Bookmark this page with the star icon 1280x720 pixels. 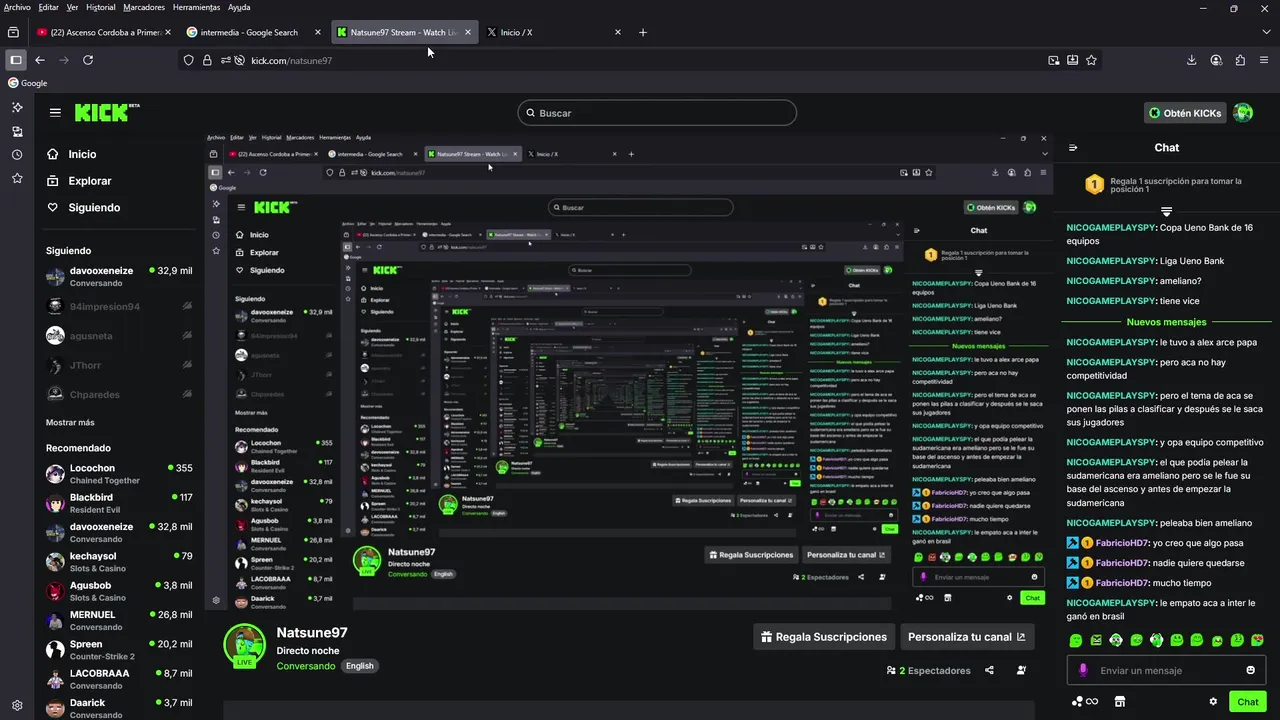[1091, 60]
